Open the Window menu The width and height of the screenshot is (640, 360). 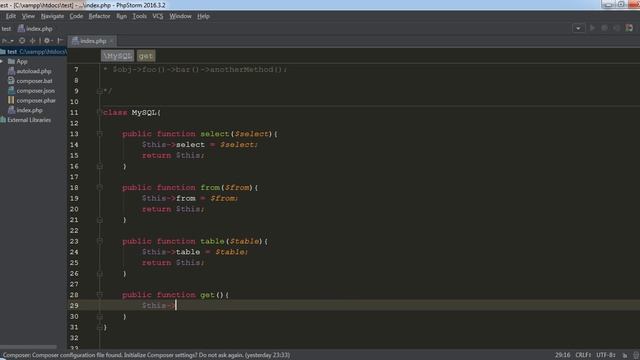pyautogui.click(x=180, y=16)
